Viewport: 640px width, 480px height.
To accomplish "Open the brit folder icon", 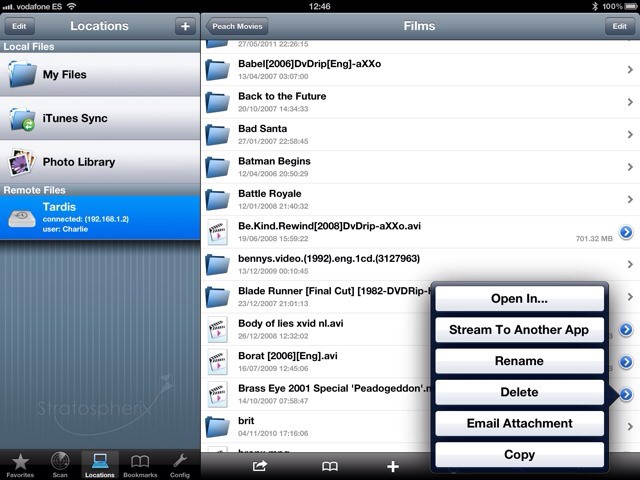I will click(x=217, y=427).
